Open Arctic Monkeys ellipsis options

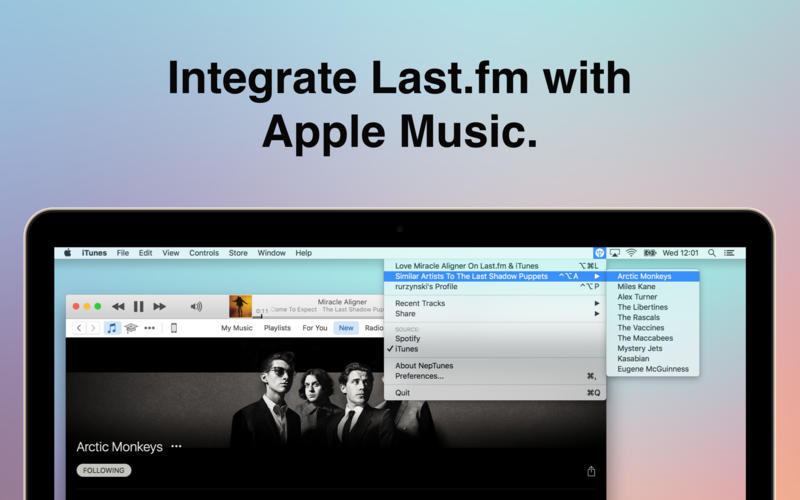click(177, 446)
